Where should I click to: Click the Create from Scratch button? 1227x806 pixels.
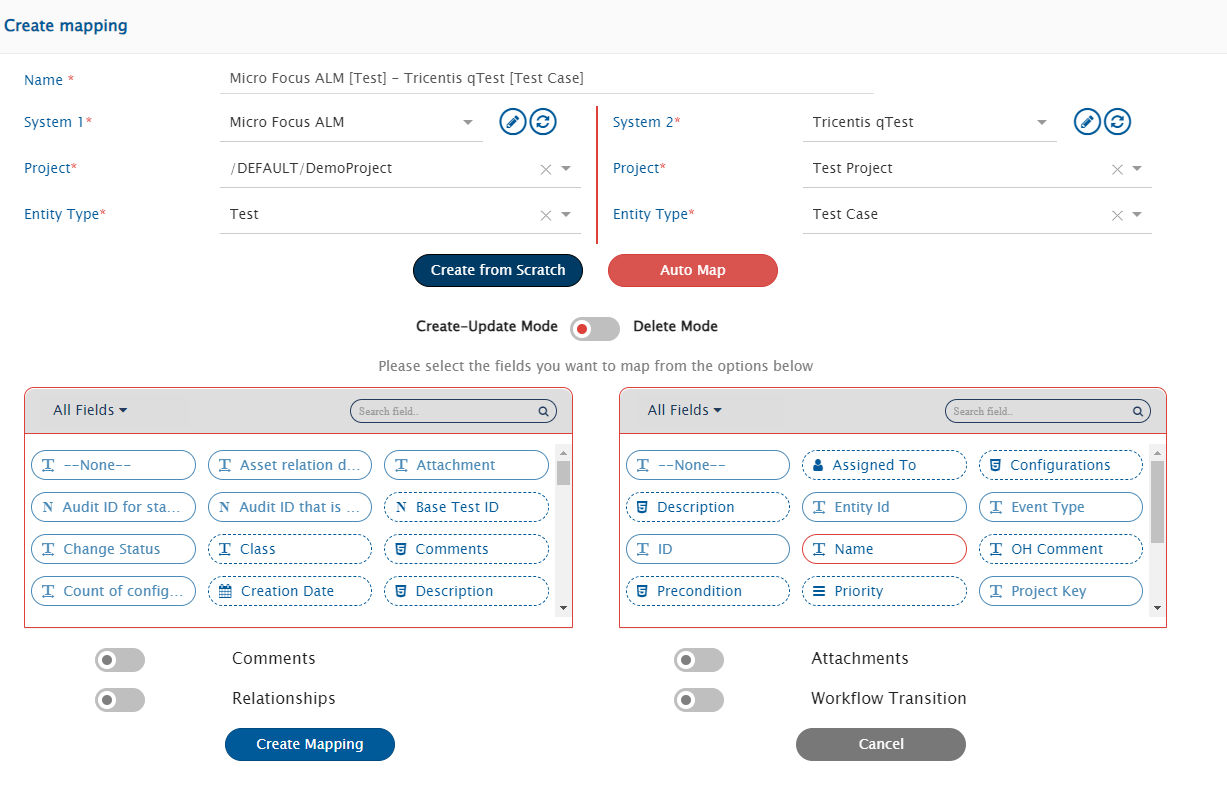coord(498,270)
